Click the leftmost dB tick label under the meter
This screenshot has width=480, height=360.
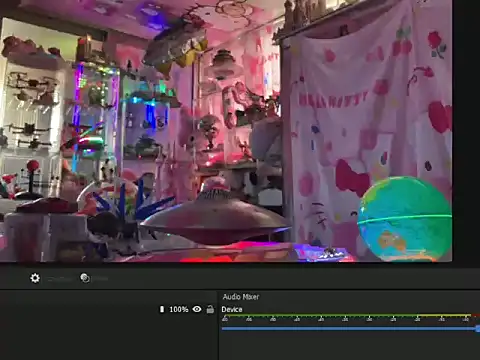click(225, 319)
